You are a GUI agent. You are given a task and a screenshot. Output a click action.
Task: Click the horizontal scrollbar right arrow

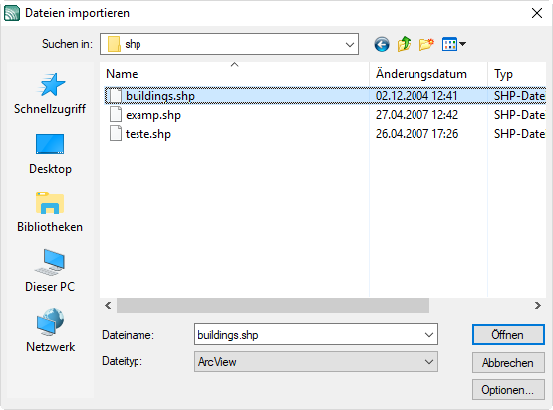click(537, 305)
